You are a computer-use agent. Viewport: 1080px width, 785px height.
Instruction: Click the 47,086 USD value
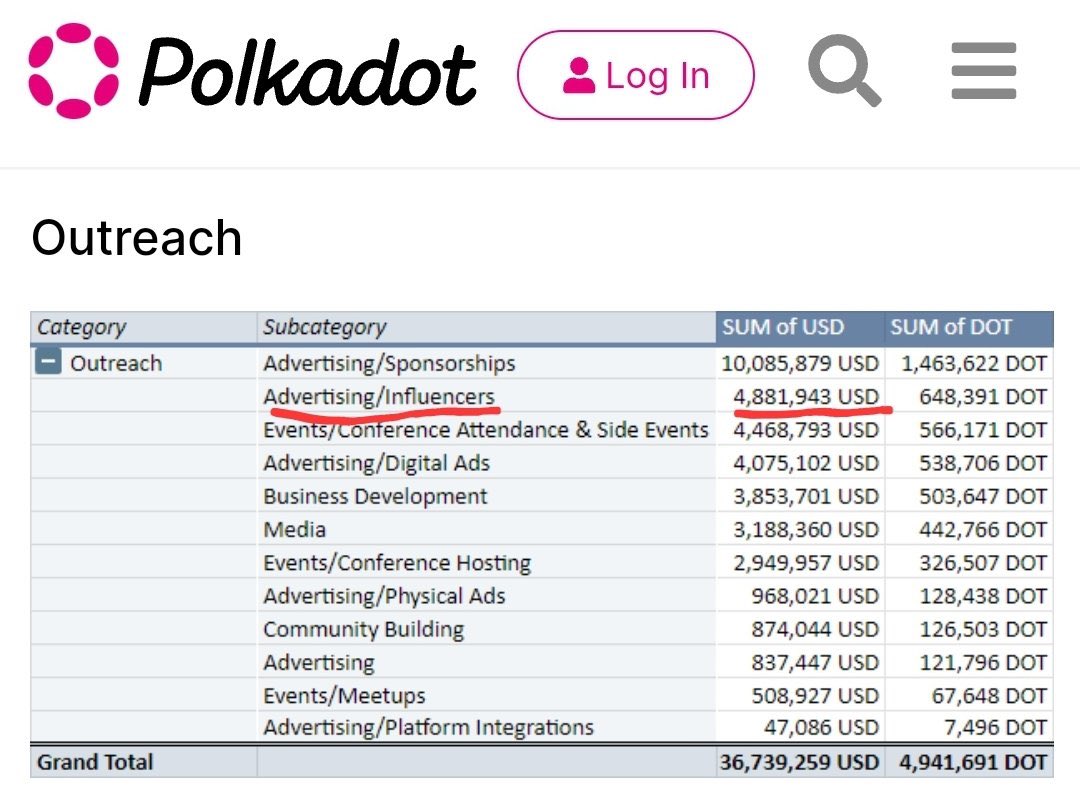[821, 727]
